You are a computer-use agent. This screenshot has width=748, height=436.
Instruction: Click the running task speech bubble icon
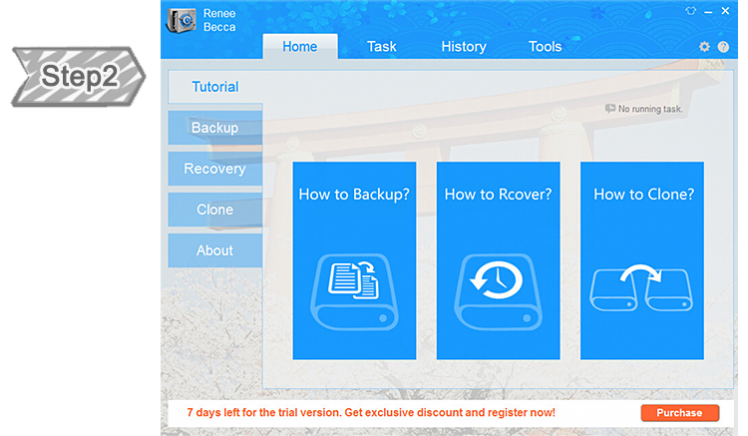point(610,109)
